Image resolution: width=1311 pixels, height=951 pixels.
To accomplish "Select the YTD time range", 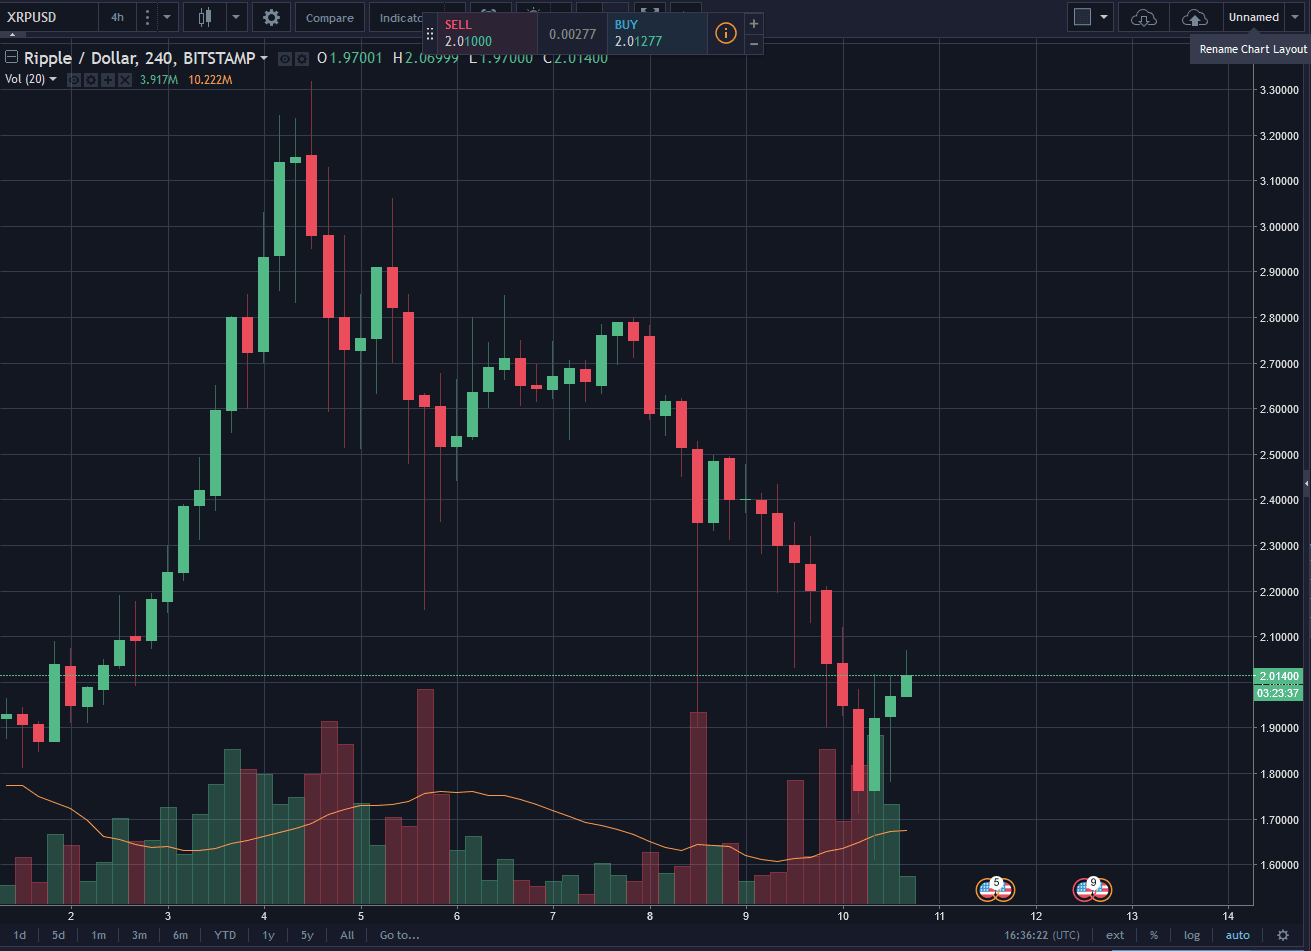I will [x=225, y=935].
